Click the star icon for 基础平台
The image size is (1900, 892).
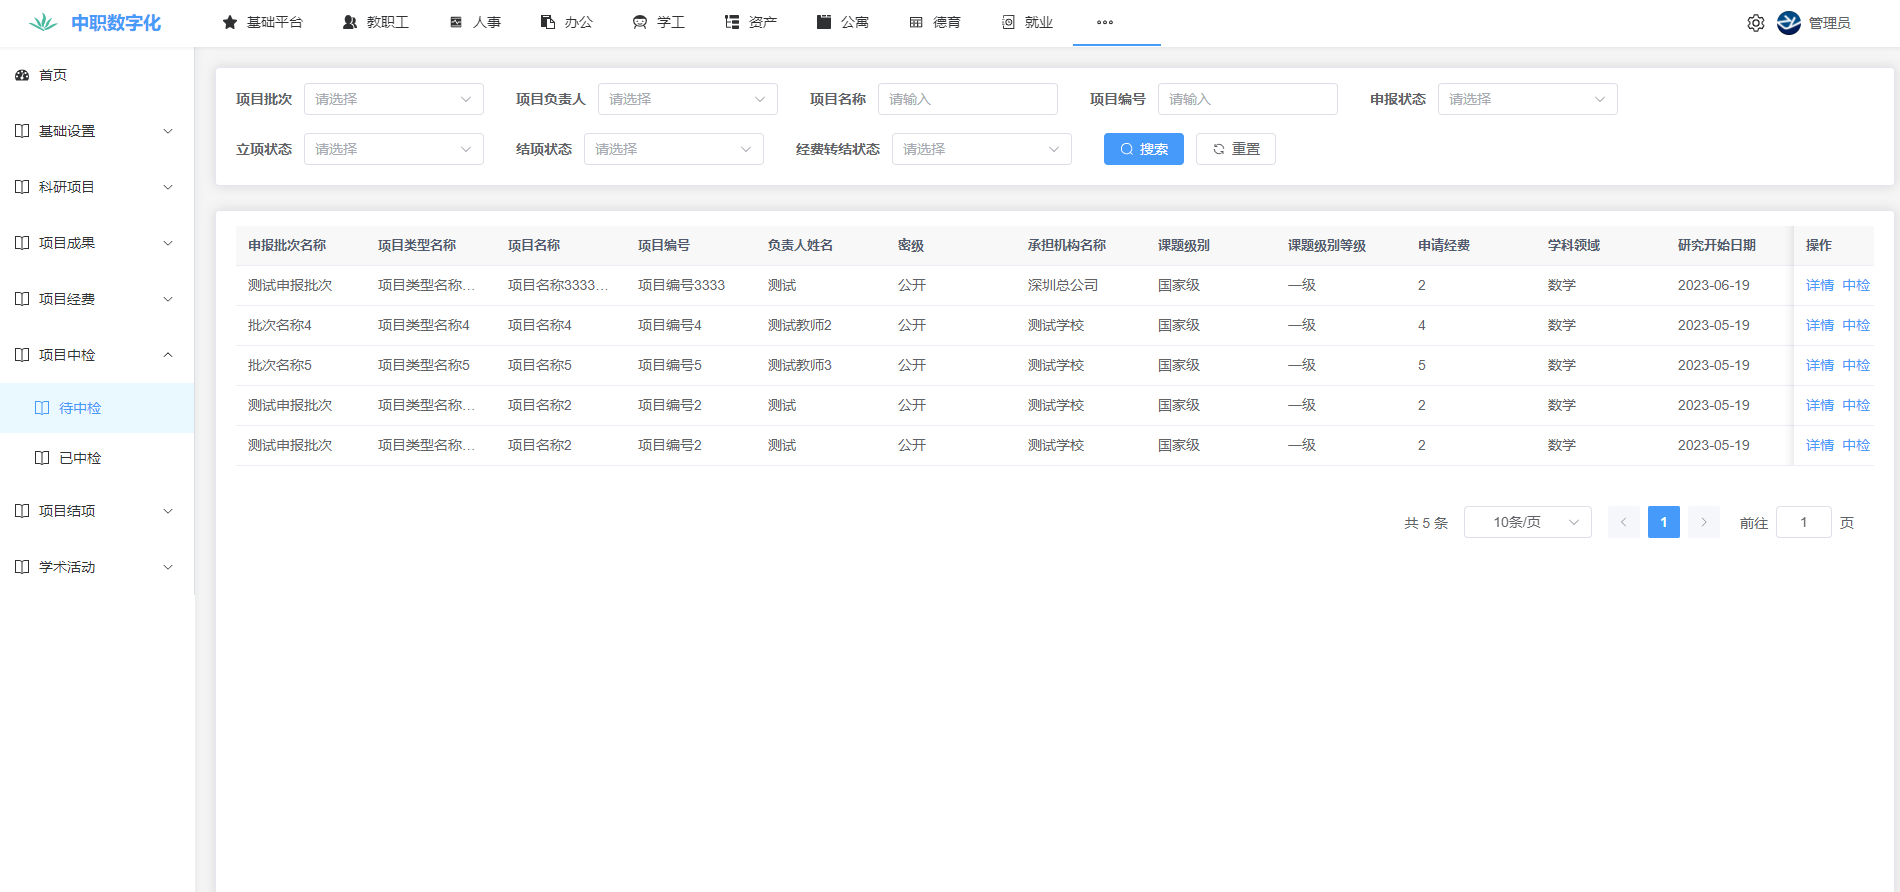[230, 22]
